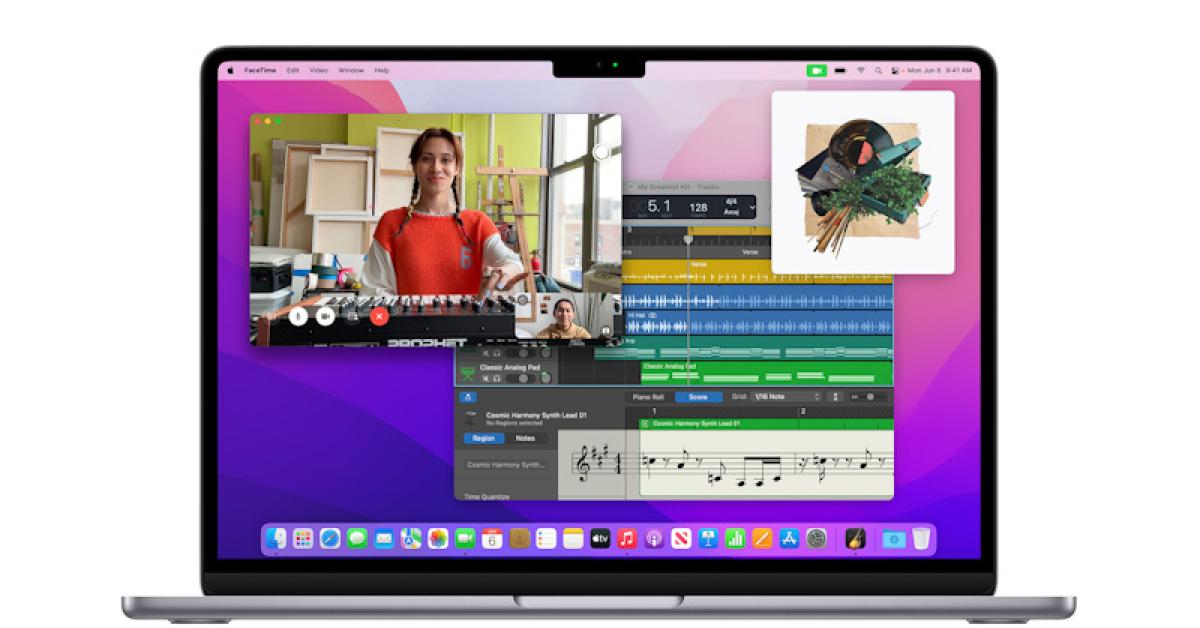Click share screen button in FaceTime
The height and width of the screenshot is (628, 1200).
353,315
